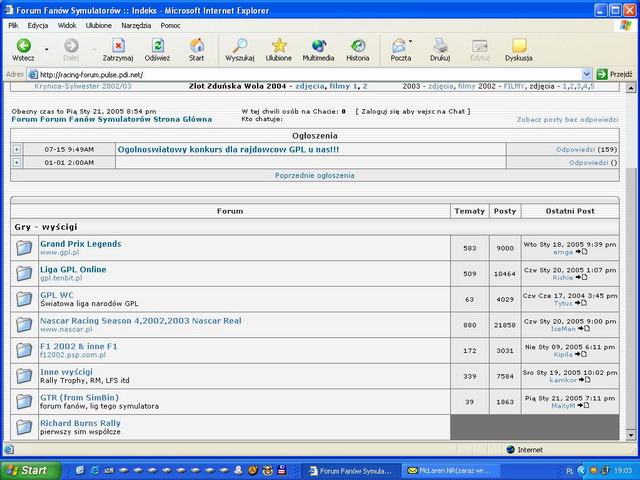Open the Ulubione menu in menu bar
This screenshot has width=640, height=480.
98,25
